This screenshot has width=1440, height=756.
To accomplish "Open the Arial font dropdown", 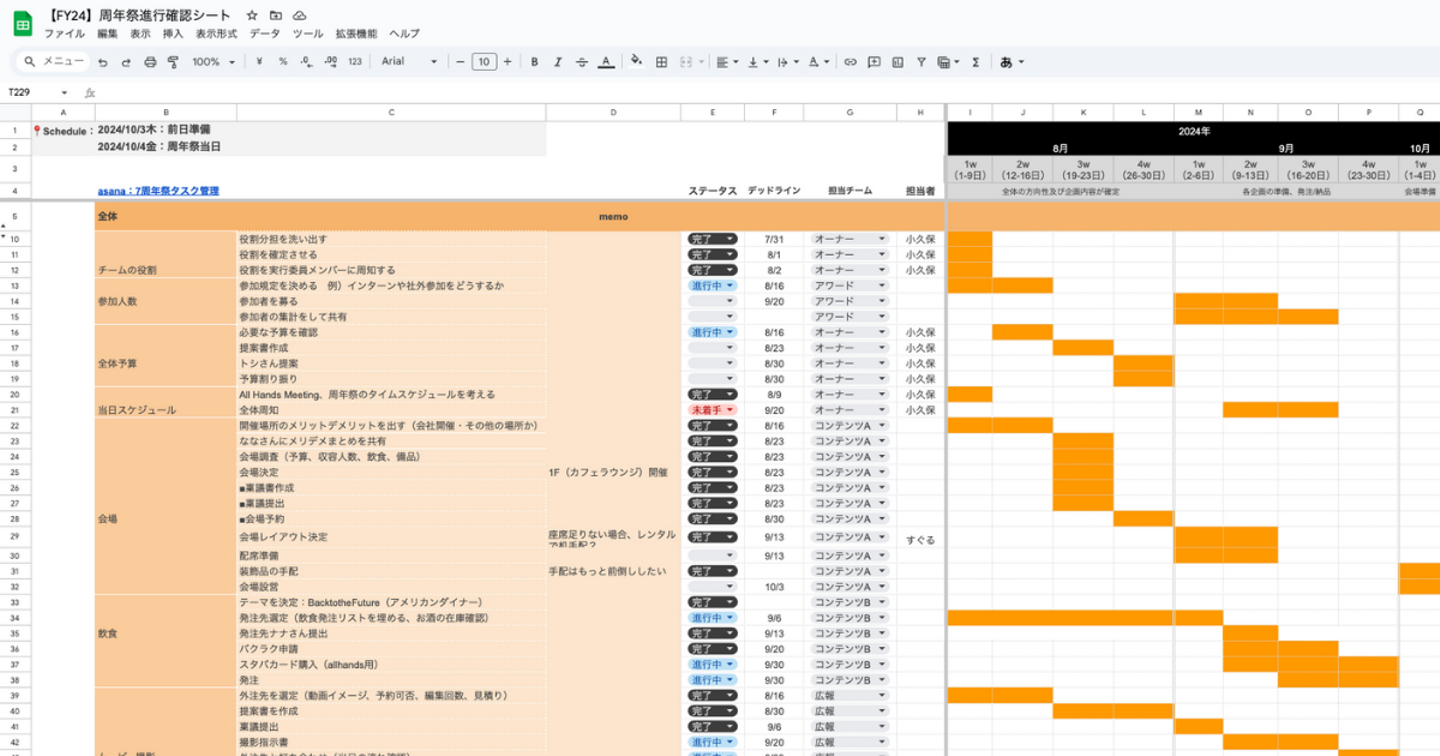I will [409, 62].
